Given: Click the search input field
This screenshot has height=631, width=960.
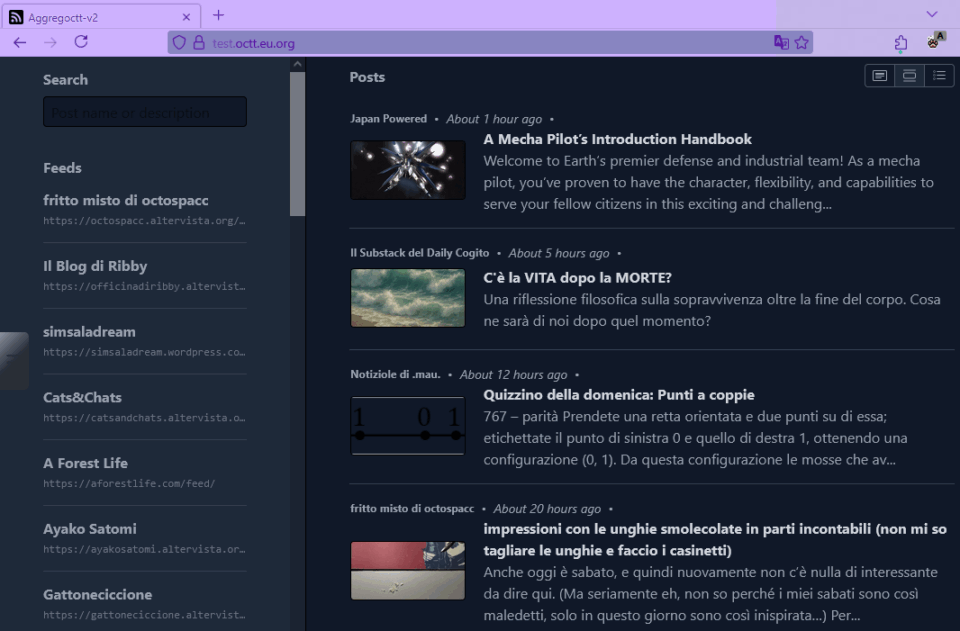Looking at the screenshot, I should click(x=145, y=112).
